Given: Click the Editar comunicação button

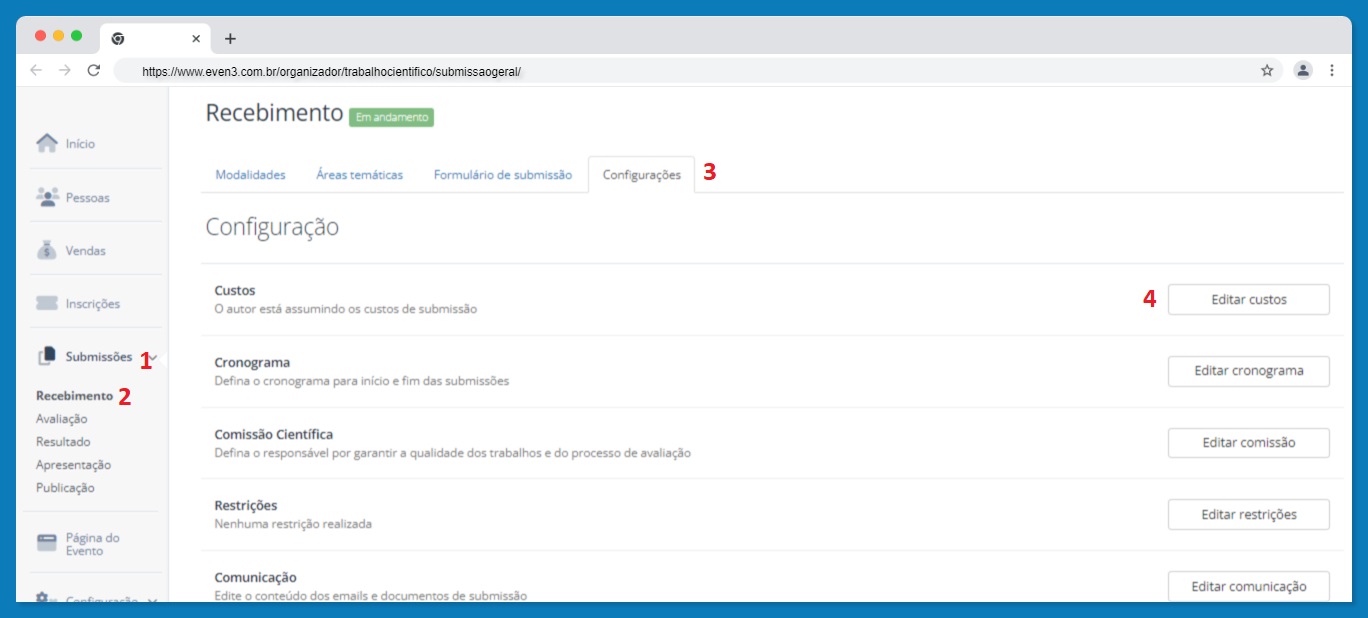Looking at the screenshot, I should click(1249, 586).
